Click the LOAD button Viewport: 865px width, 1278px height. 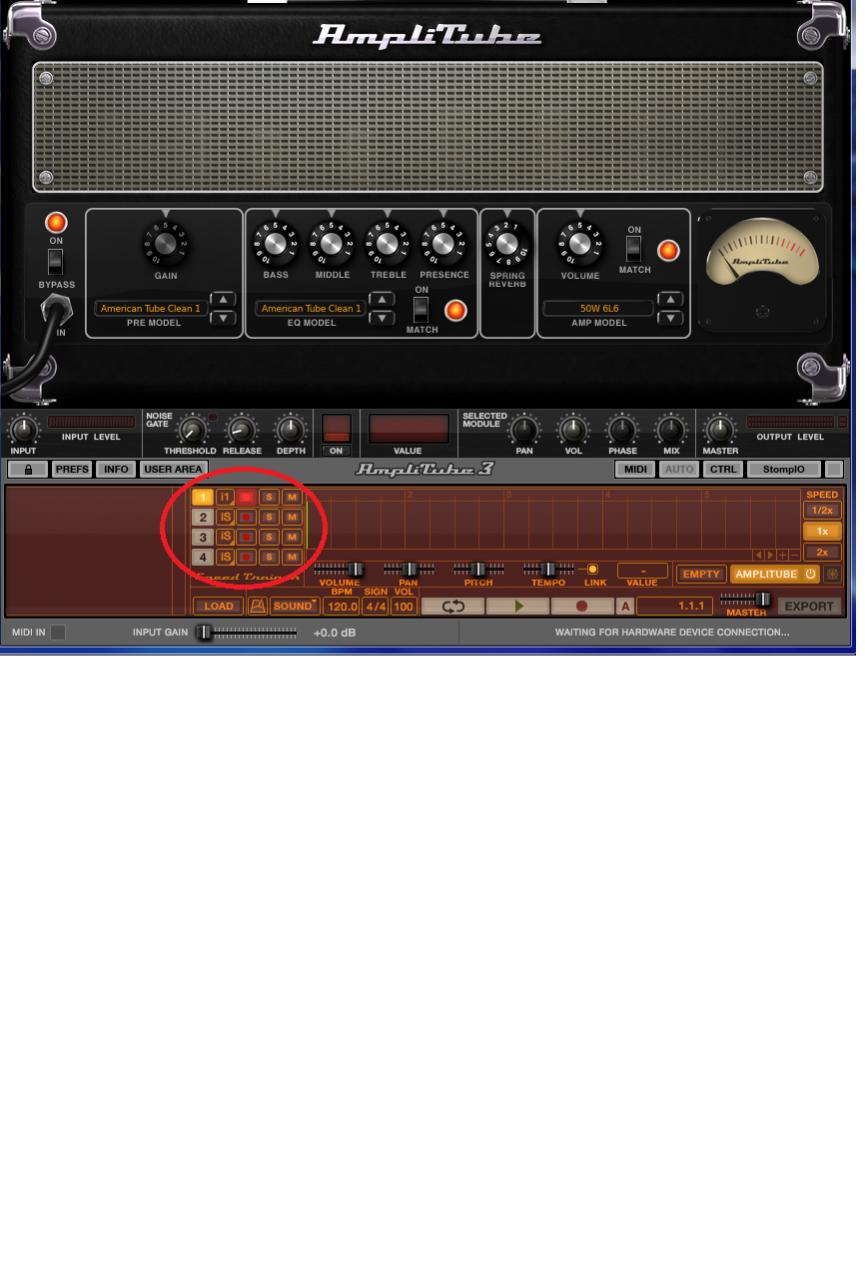click(x=219, y=606)
